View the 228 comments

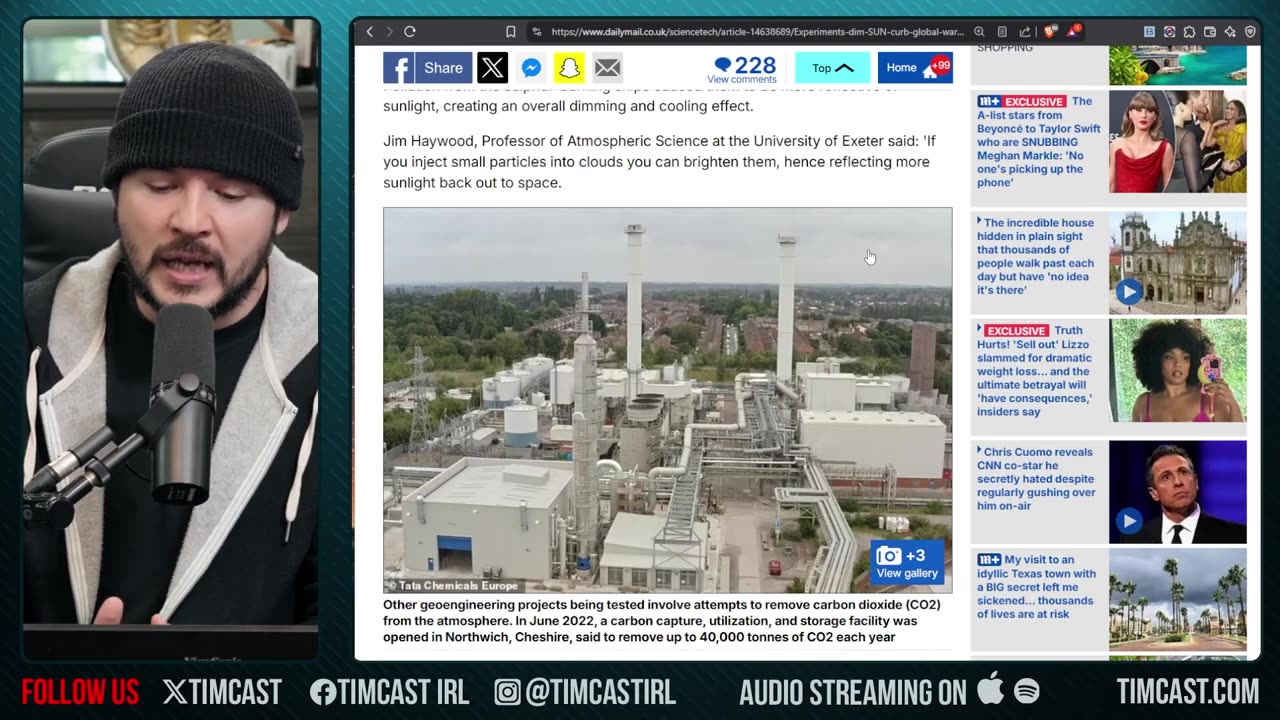742,69
